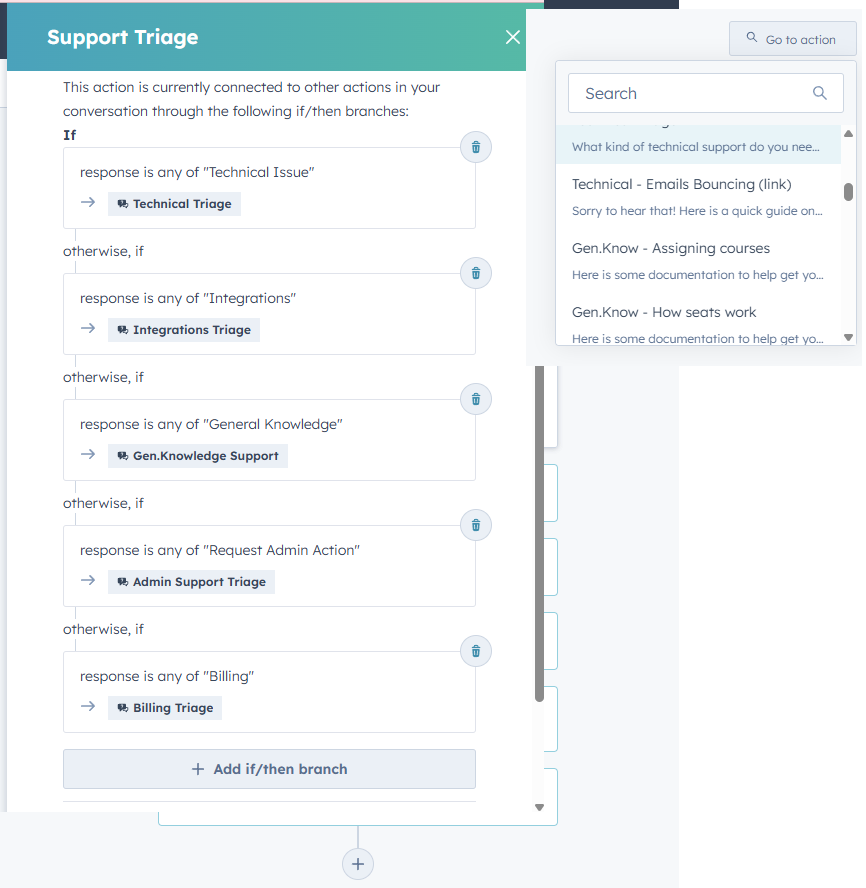Close the Support Triage panel
This screenshot has height=888, width=866.
[513, 37]
